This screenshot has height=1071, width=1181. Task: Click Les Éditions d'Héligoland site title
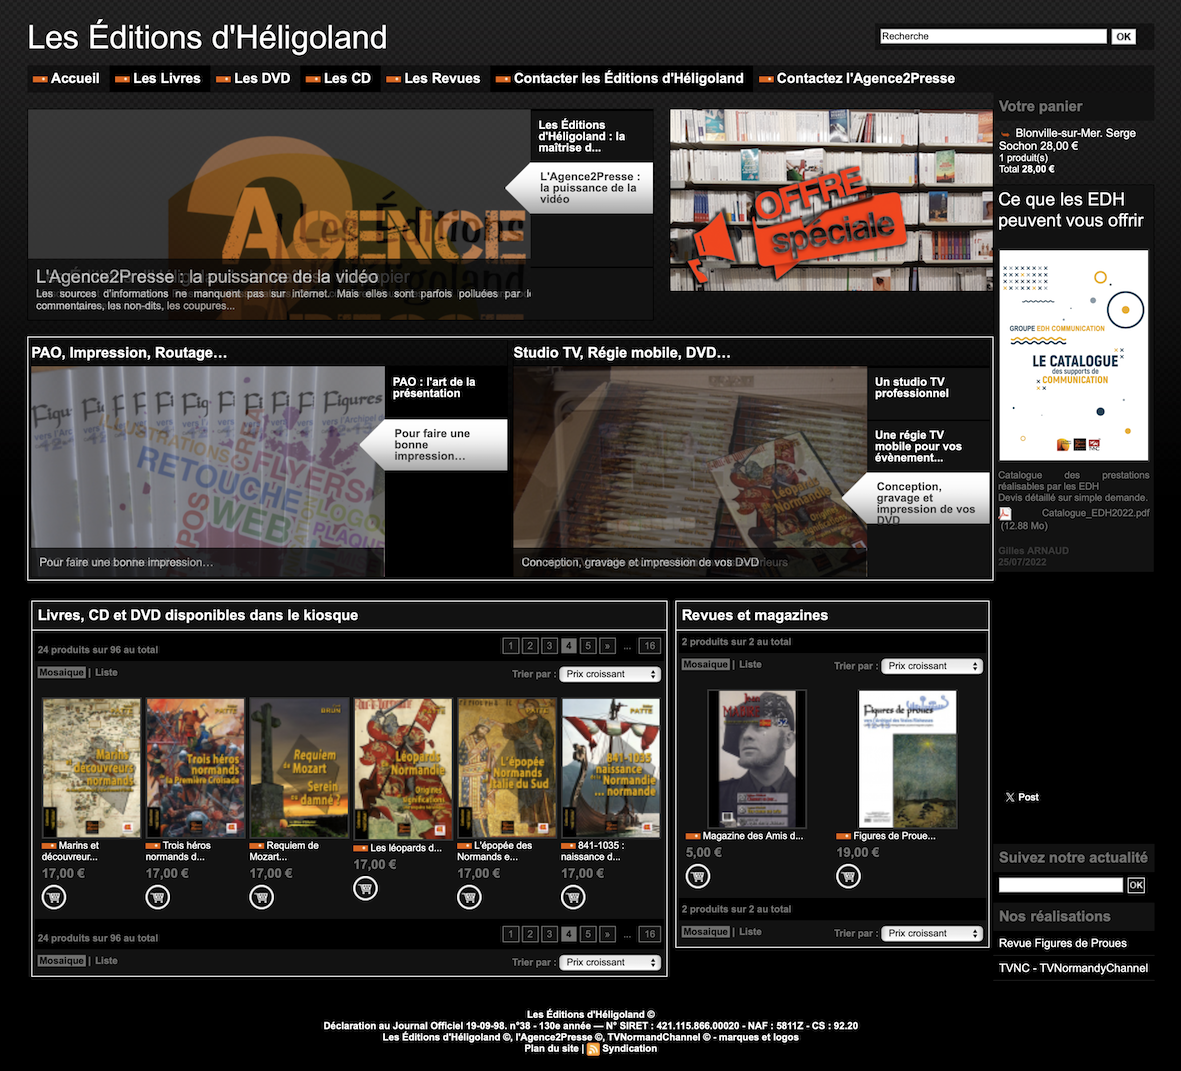207,38
